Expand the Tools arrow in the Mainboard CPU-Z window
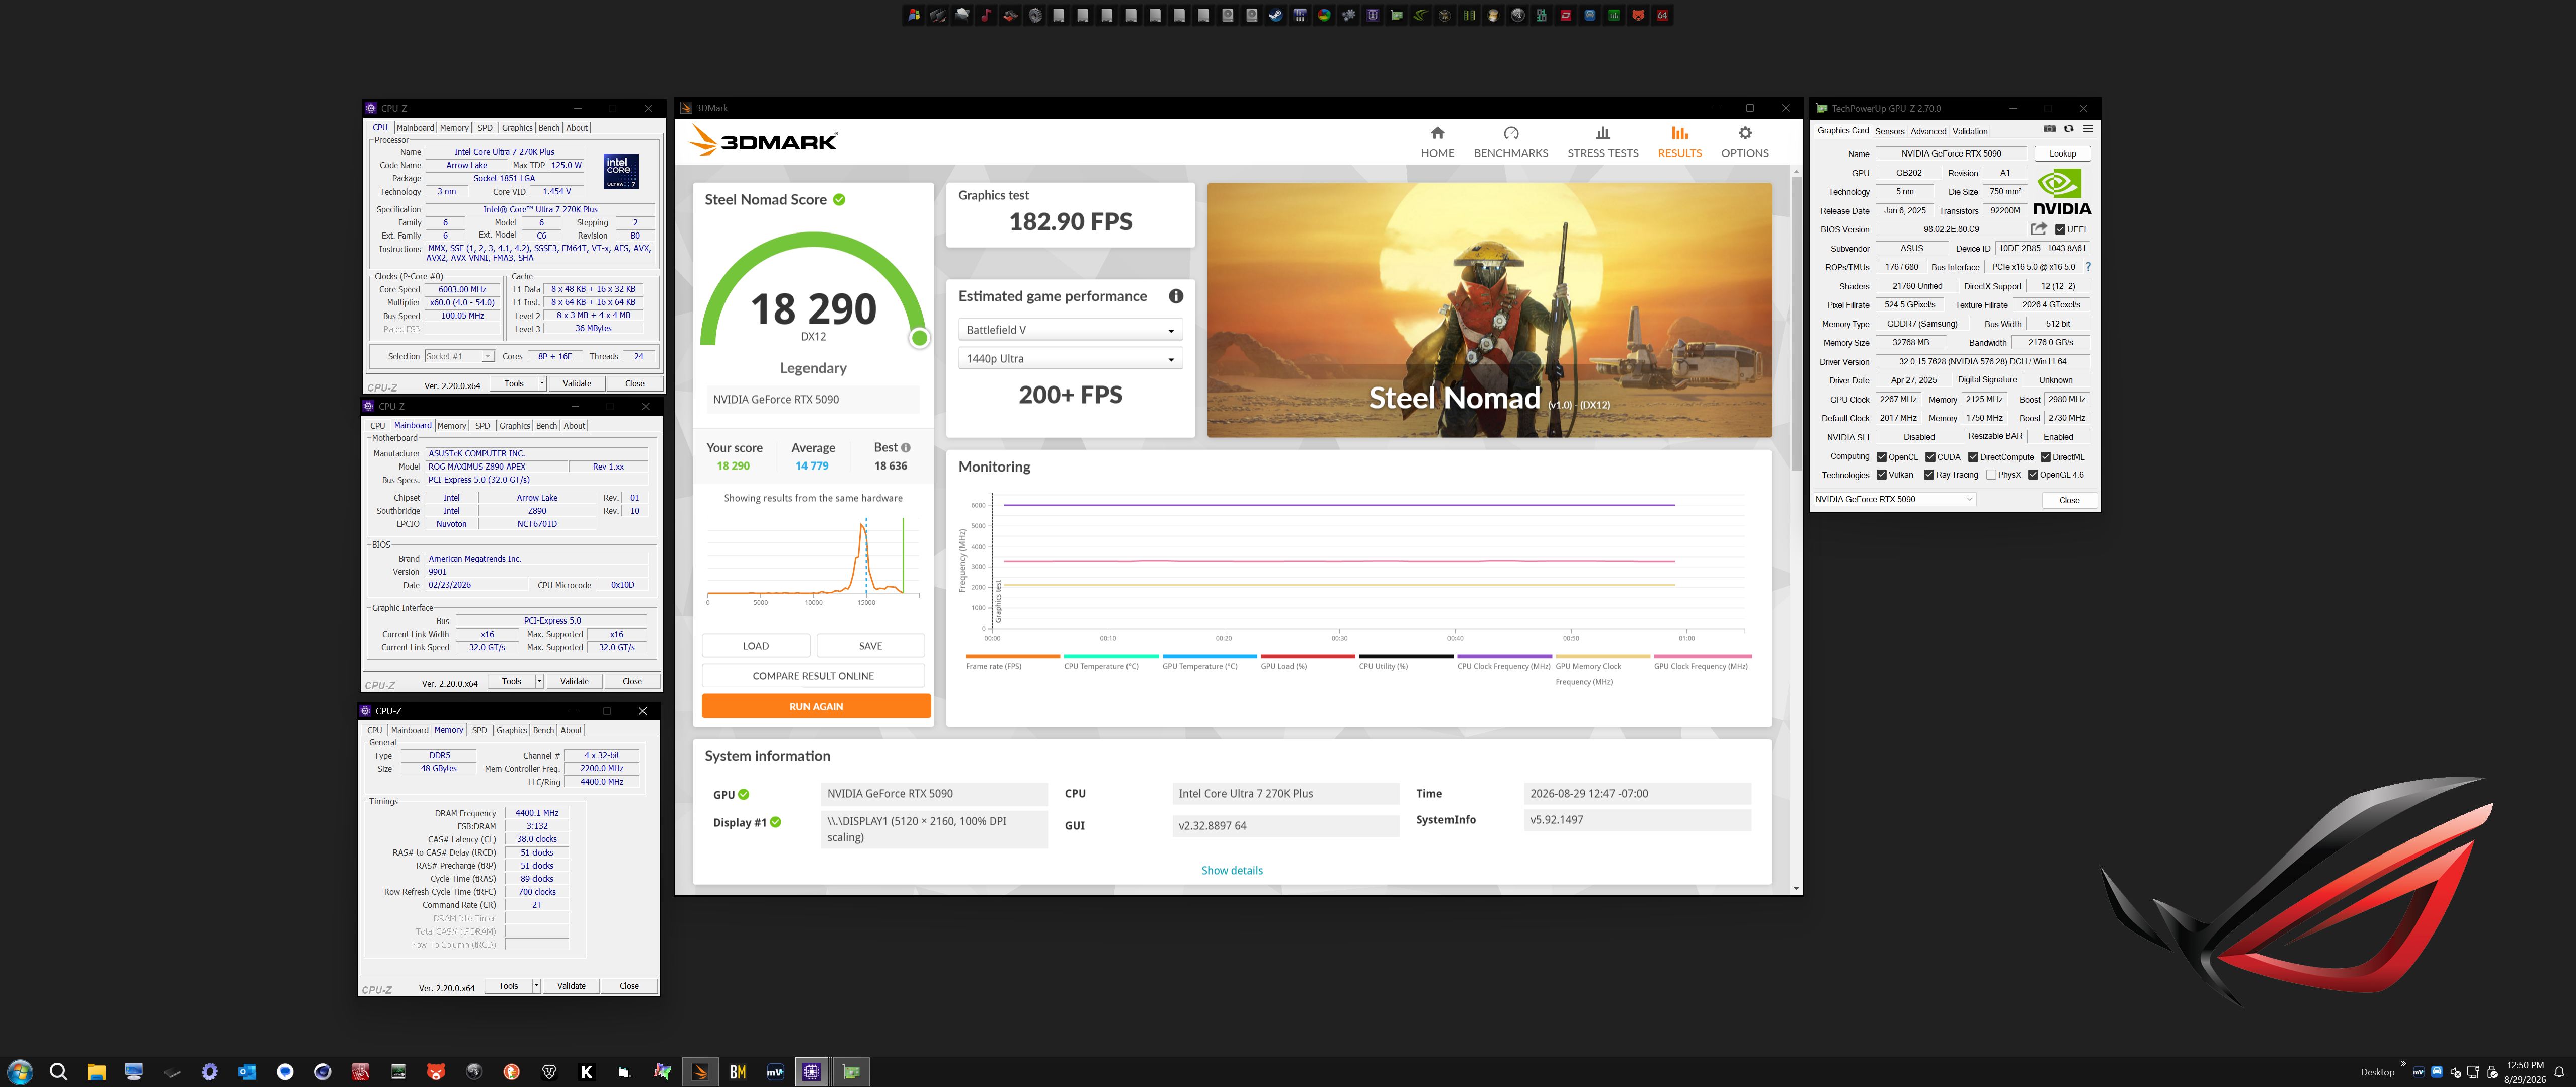Viewport: 2576px width, 1087px height. [x=540, y=682]
